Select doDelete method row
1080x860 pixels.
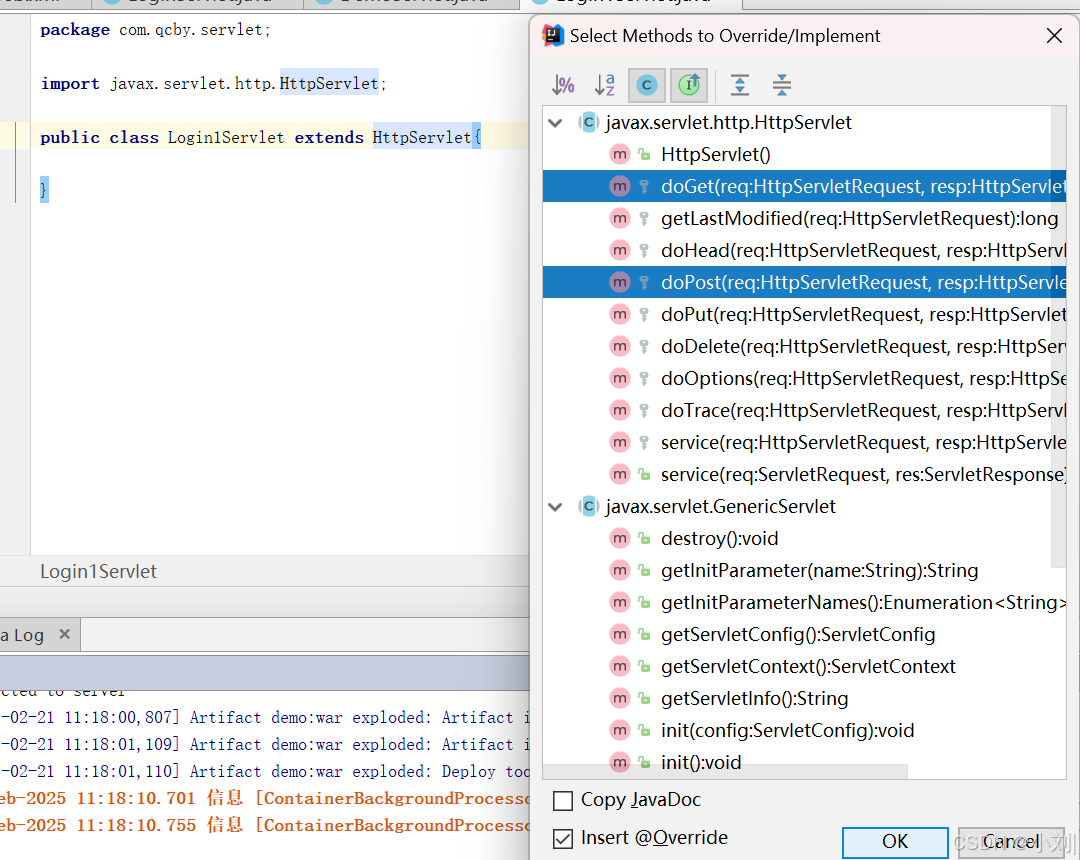[804, 346]
